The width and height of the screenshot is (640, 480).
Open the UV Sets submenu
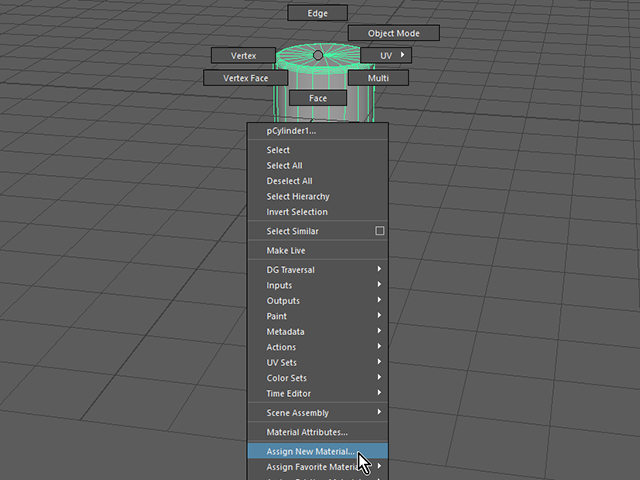click(x=318, y=362)
